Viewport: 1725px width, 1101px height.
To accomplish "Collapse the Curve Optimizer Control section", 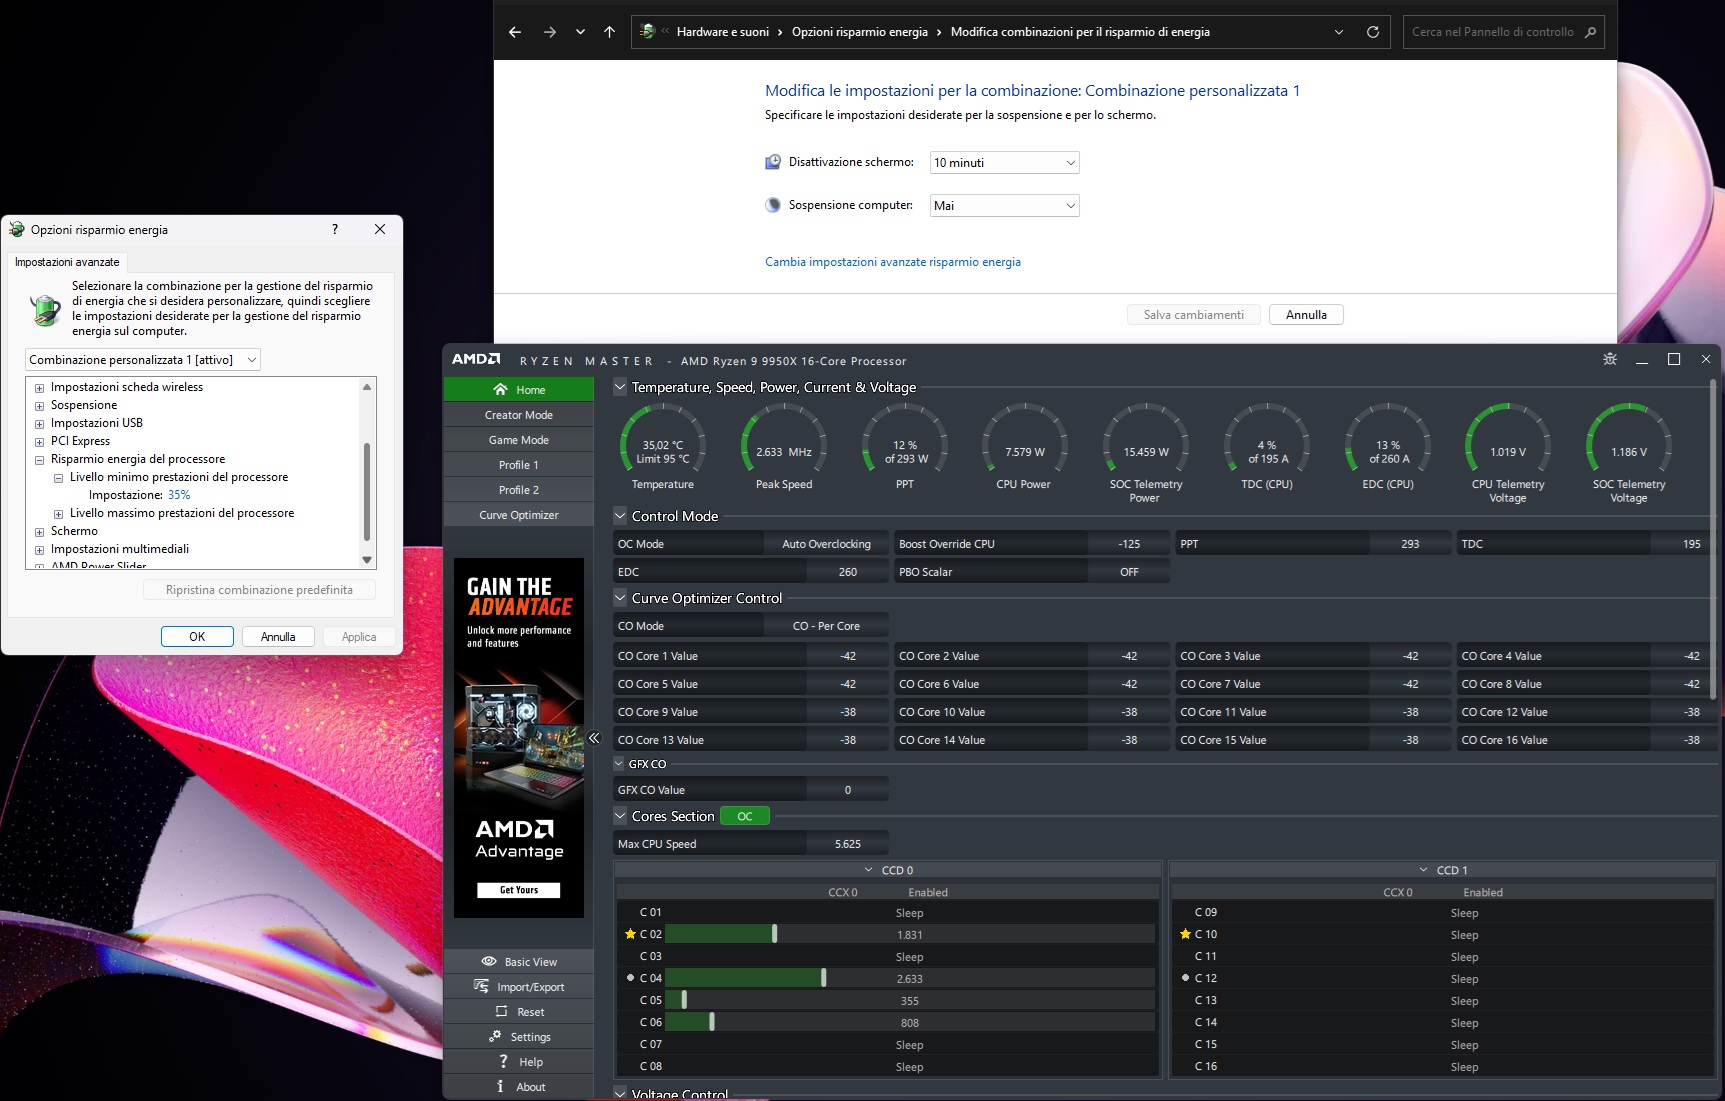I will point(620,598).
